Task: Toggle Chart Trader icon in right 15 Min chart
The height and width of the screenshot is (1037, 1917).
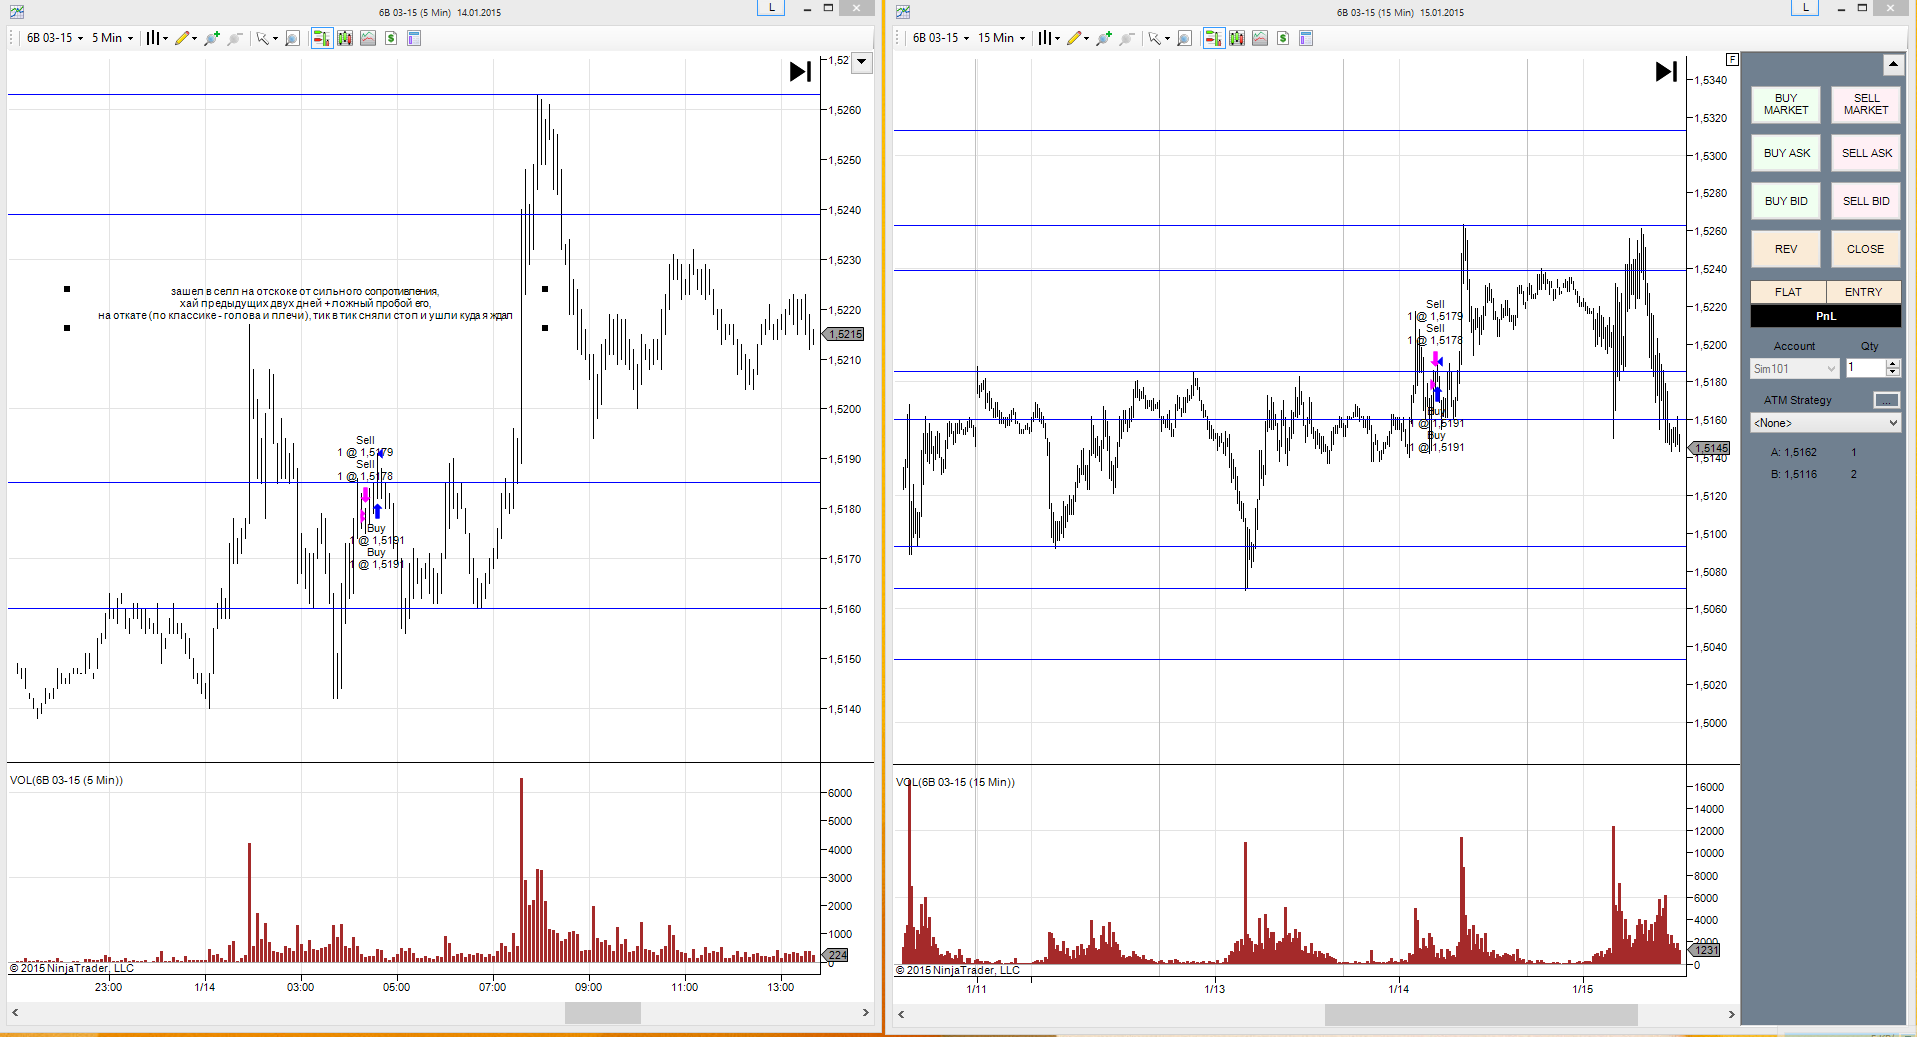Action: [x=1213, y=38]
